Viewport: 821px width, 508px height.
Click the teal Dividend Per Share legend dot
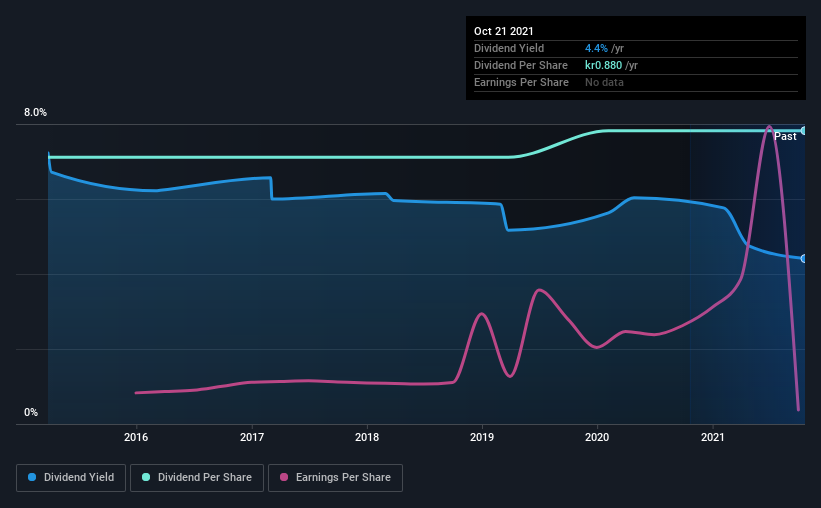point(146,477)
